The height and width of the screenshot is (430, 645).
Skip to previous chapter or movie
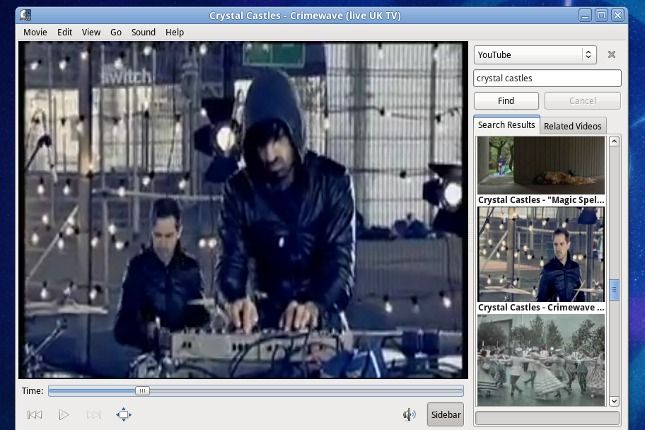[35, 414]
